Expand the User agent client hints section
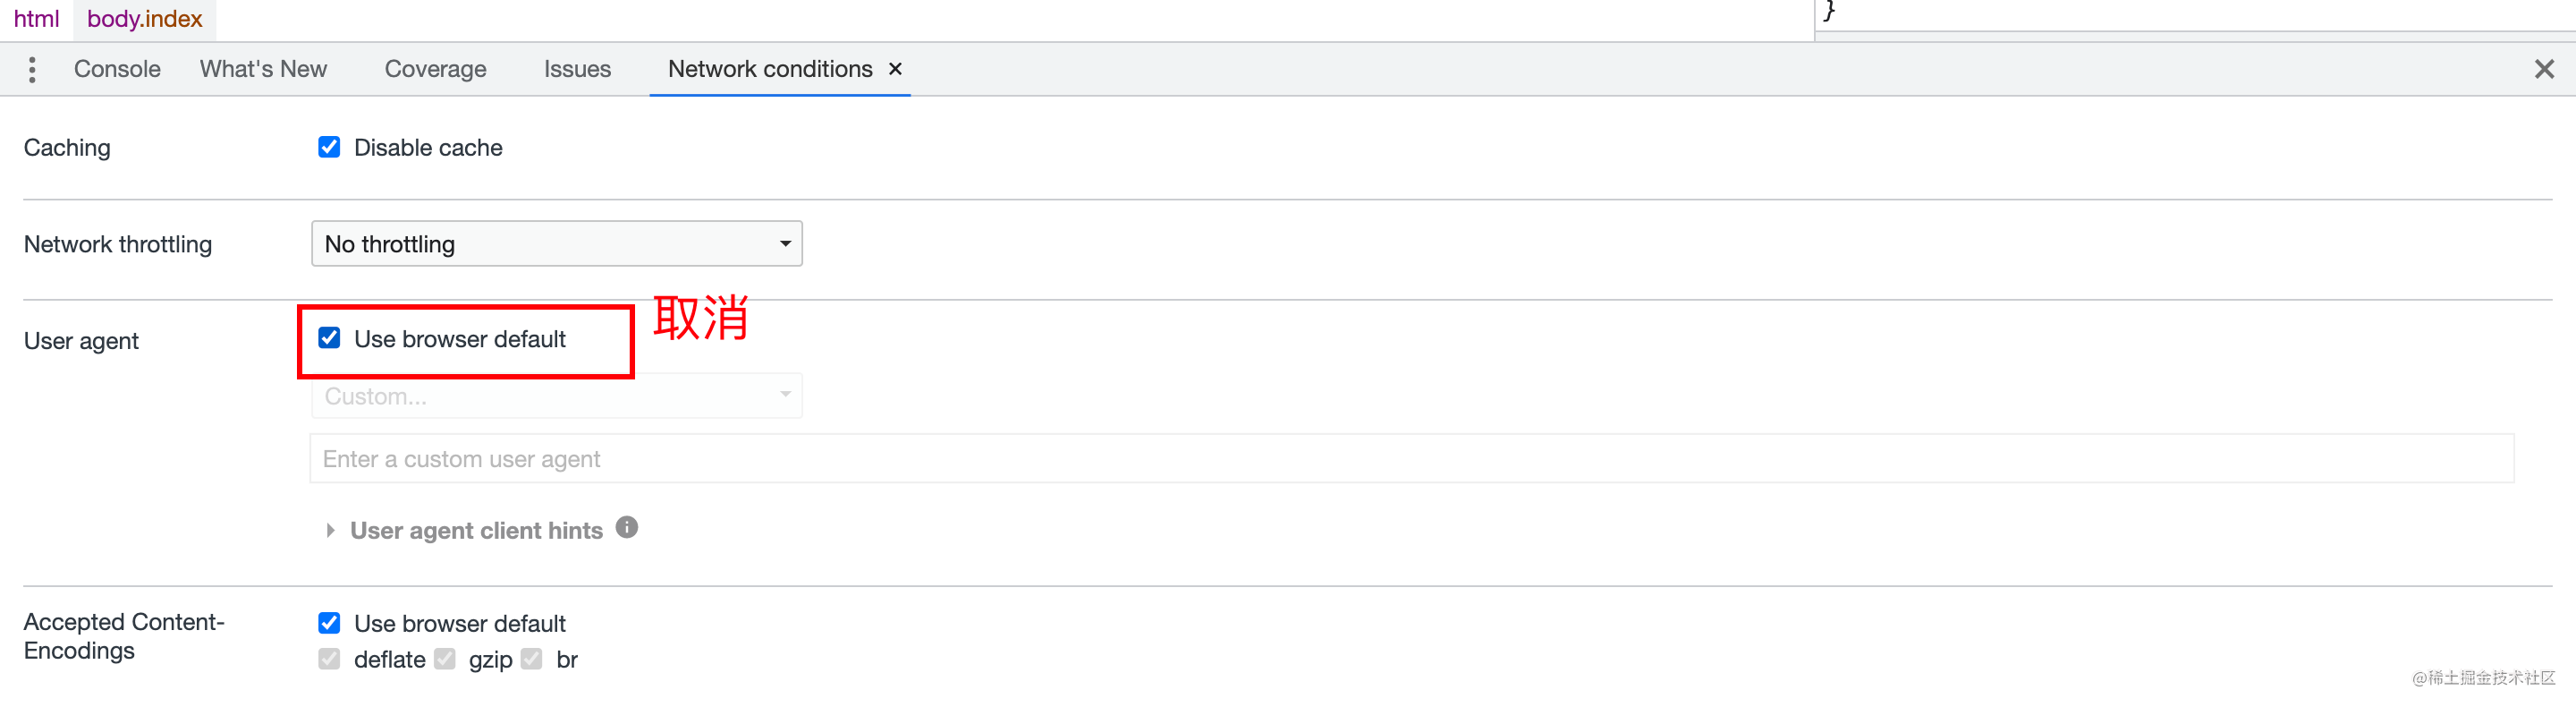 331,530
